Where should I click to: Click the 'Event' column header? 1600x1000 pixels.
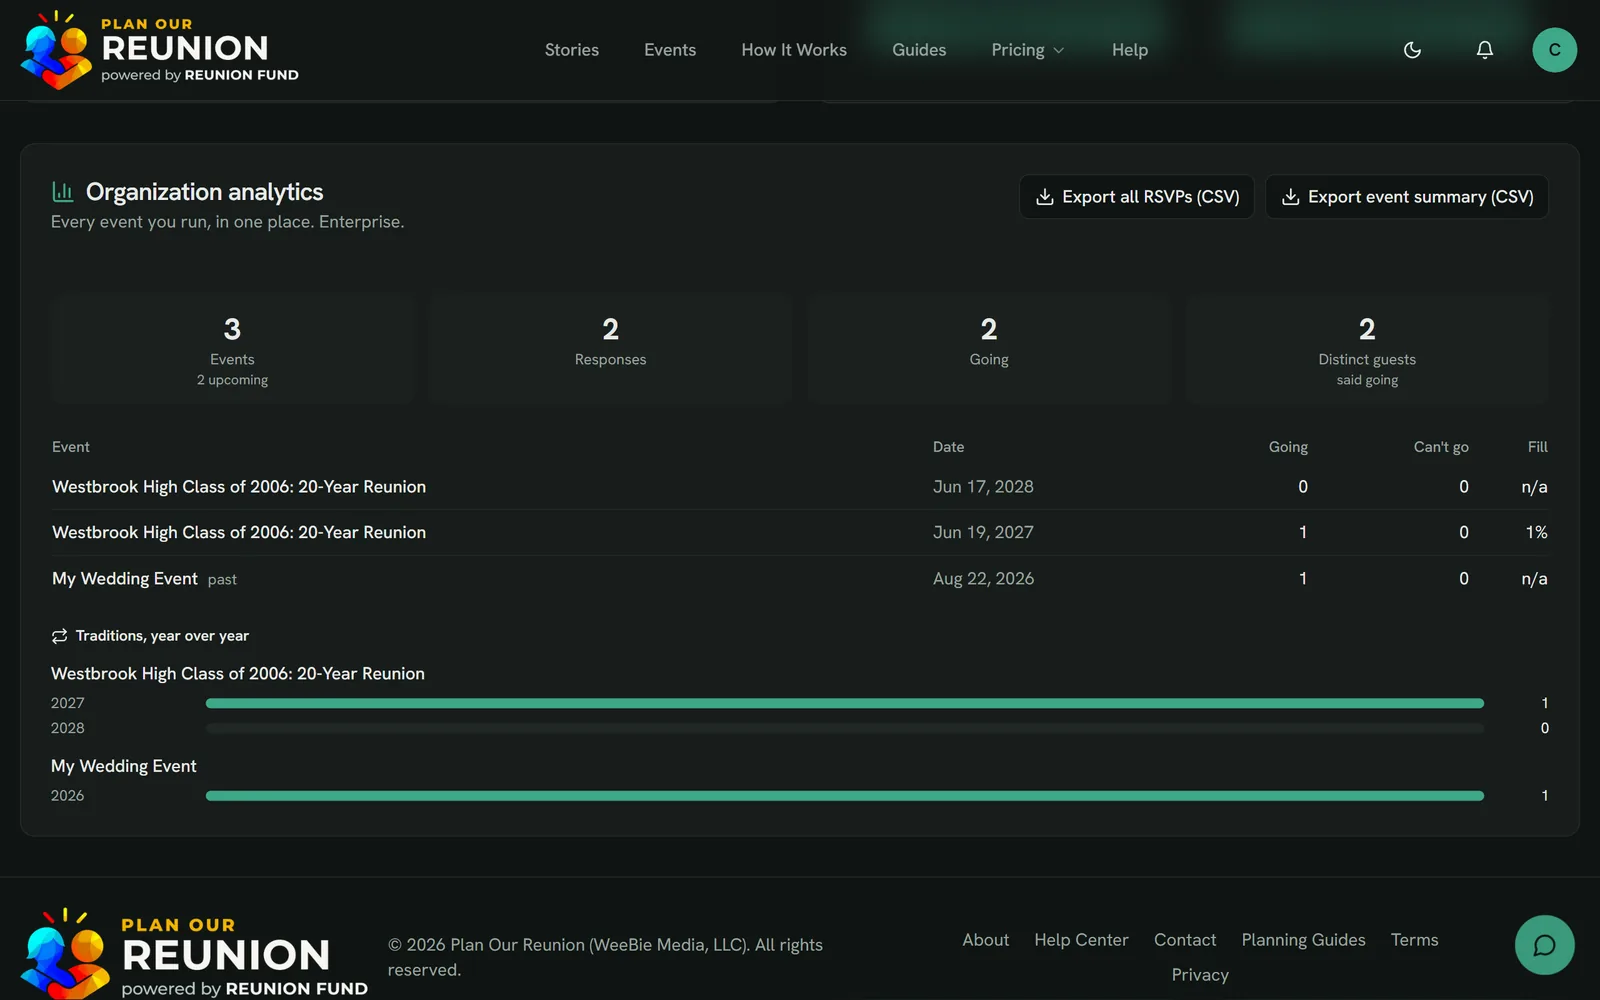click(x=71, y=447)
